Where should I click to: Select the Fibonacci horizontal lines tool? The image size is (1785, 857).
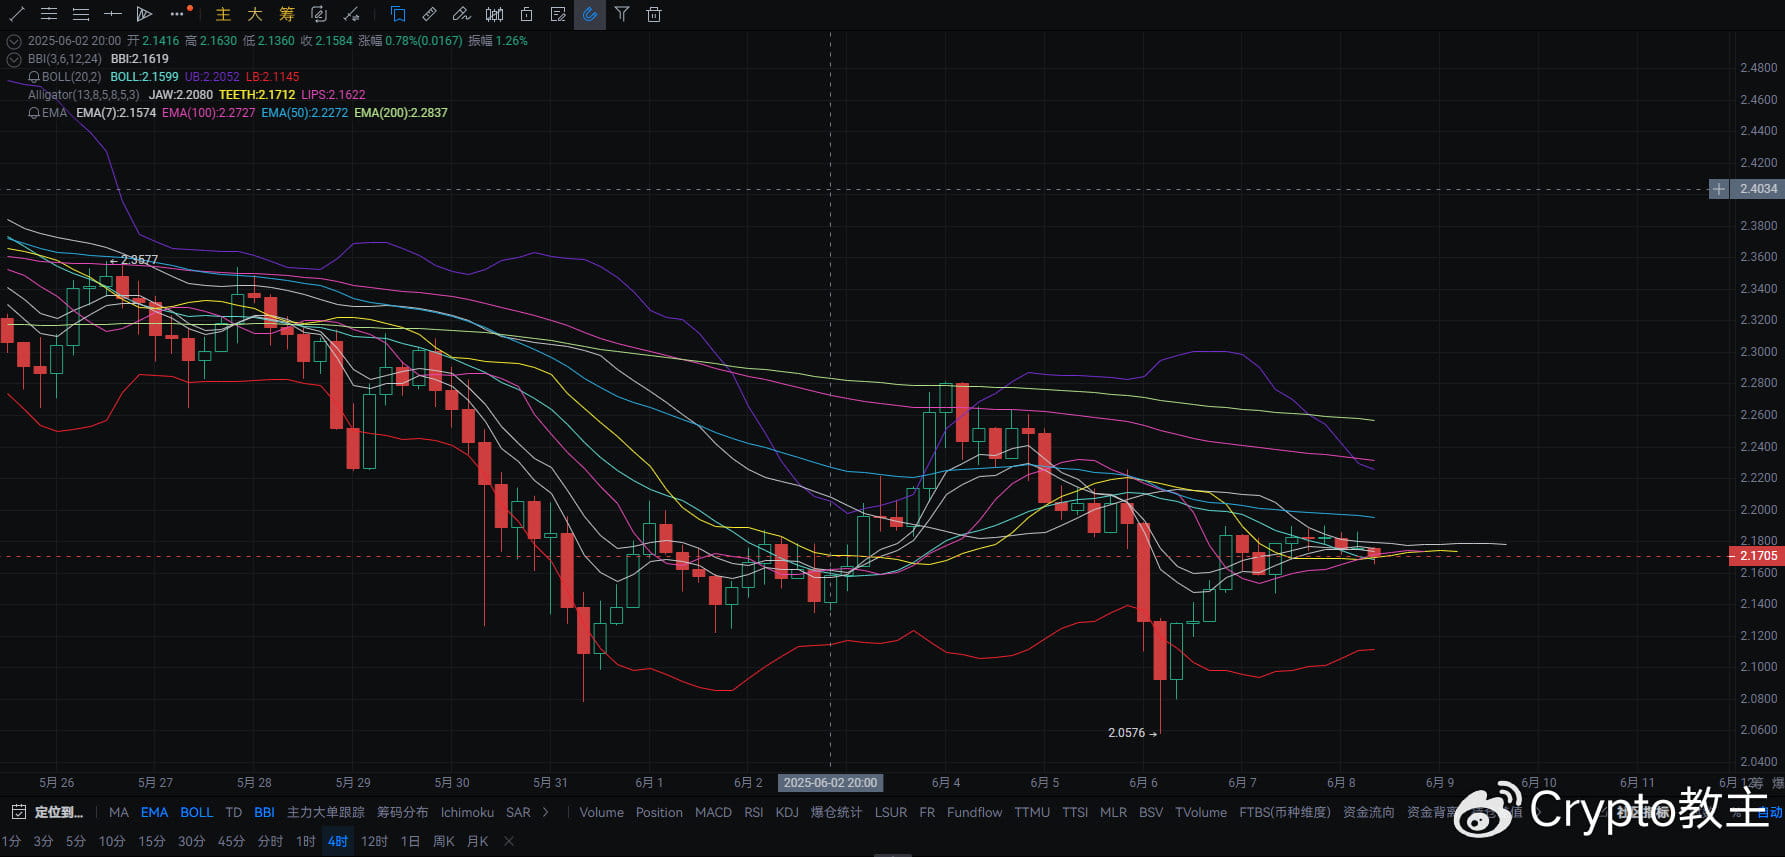pos(81,14)
